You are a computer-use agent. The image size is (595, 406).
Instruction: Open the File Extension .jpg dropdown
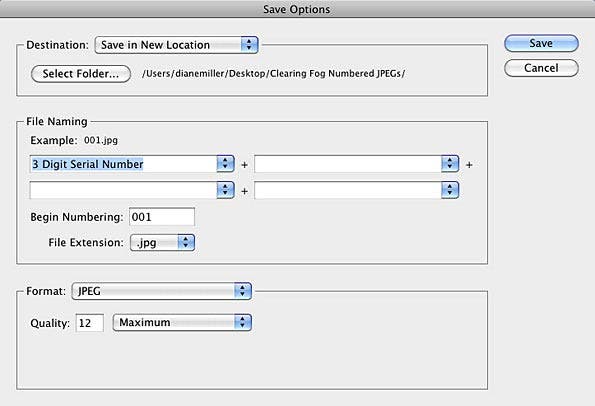(162, 242)
